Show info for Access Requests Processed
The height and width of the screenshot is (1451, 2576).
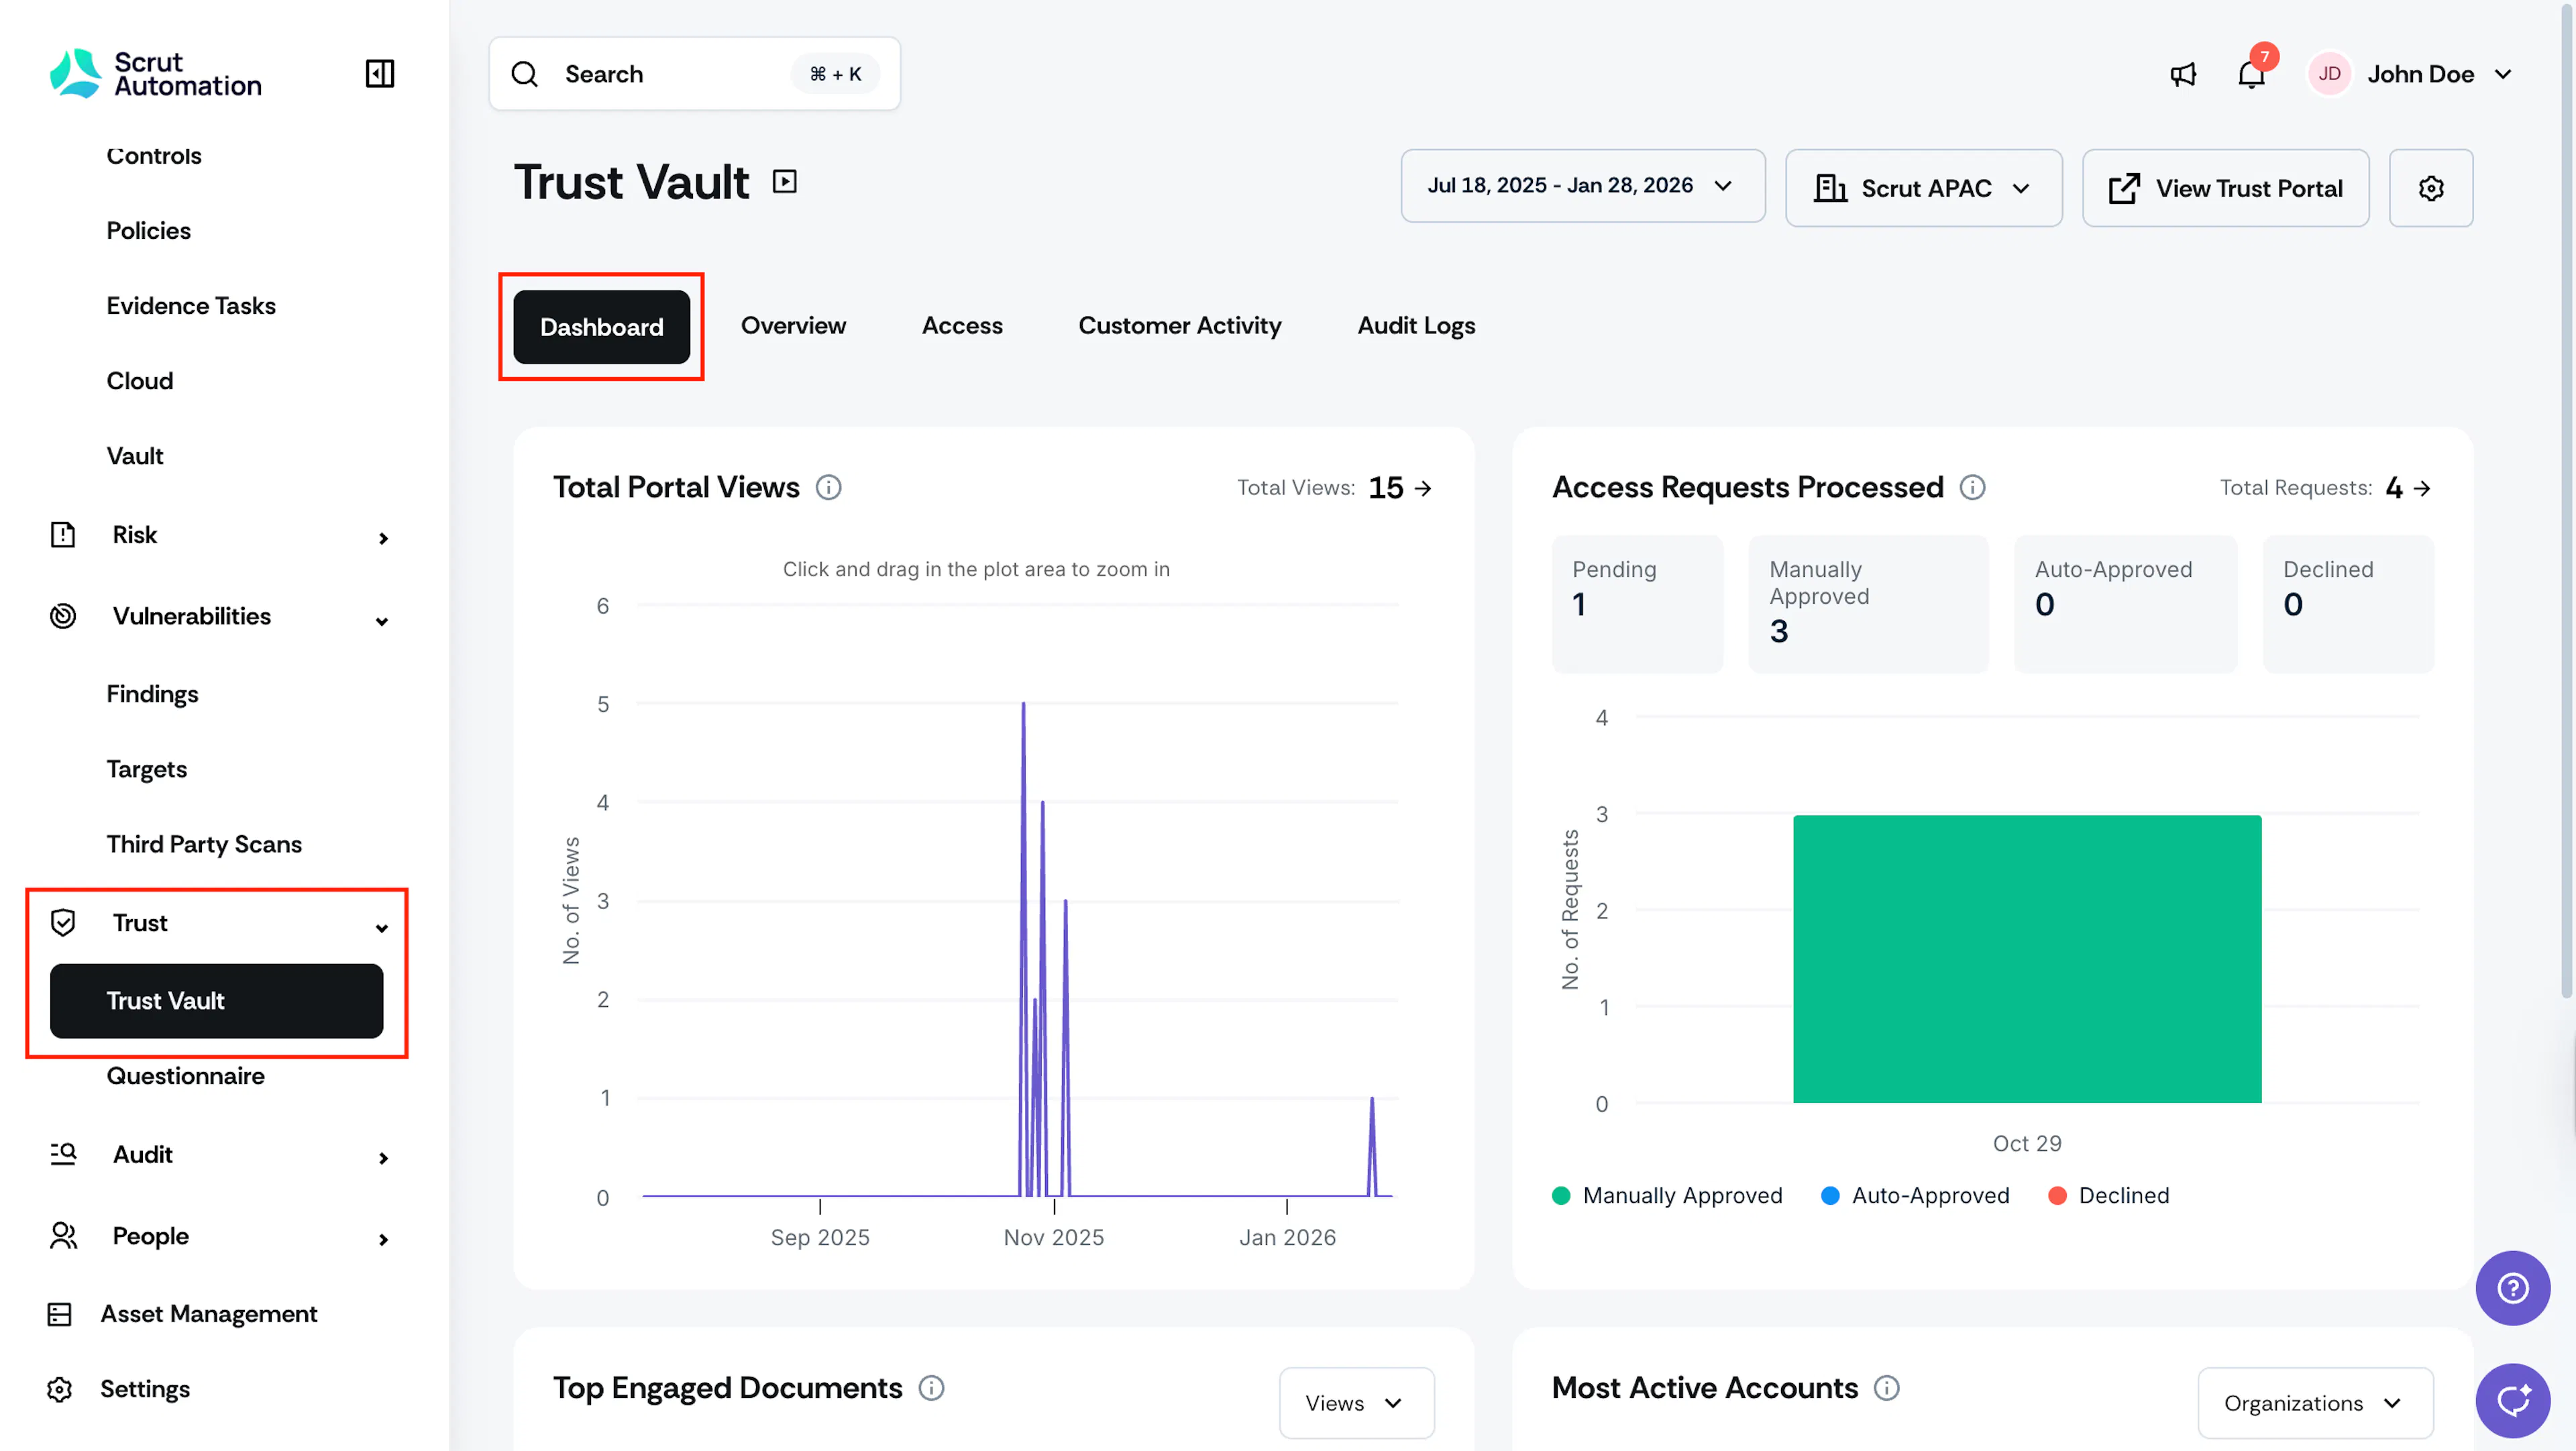click(1972, 487)
